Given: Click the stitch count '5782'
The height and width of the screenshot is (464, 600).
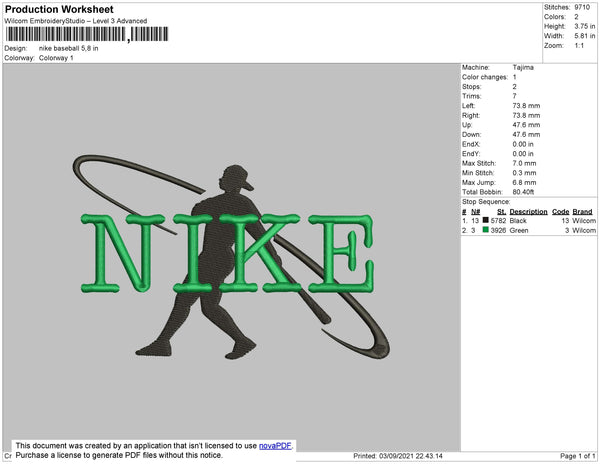Looking at the screenshot, I should (498, 221).
